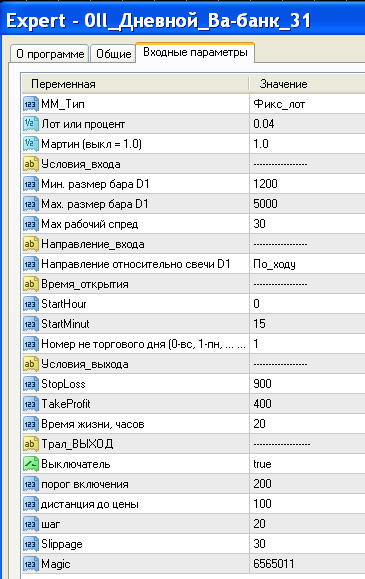Open the Фикс_лот value for MM_Тип
365x579 pixels.
tap(279, 104)
